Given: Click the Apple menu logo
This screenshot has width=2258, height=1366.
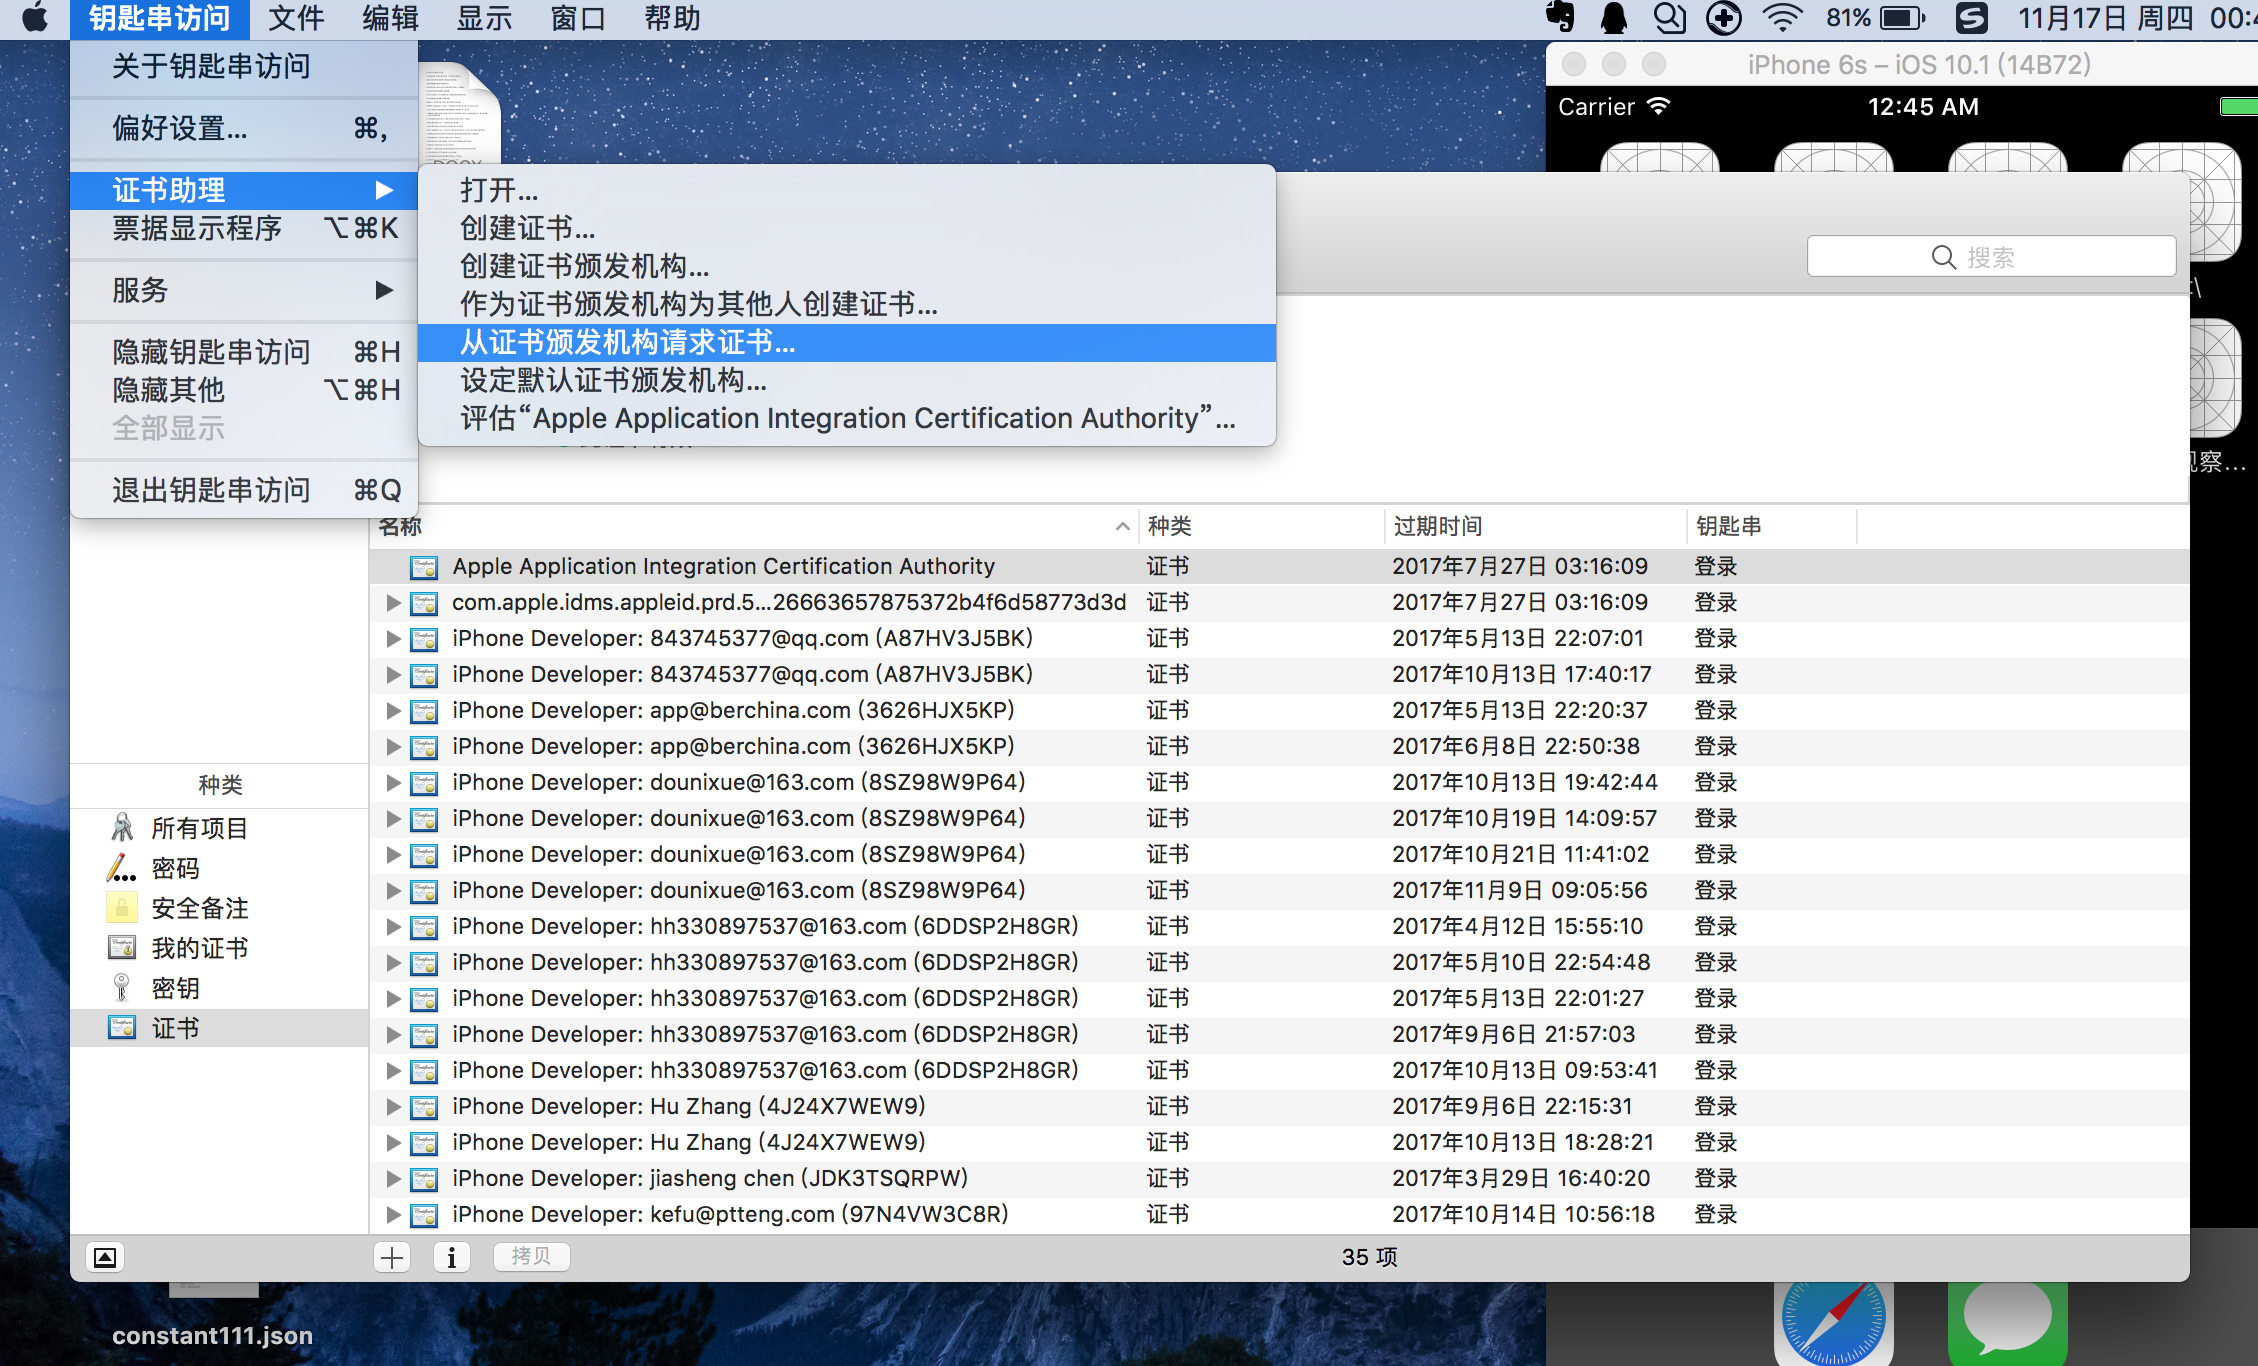Looking at the screenshot, I should 36,18.
